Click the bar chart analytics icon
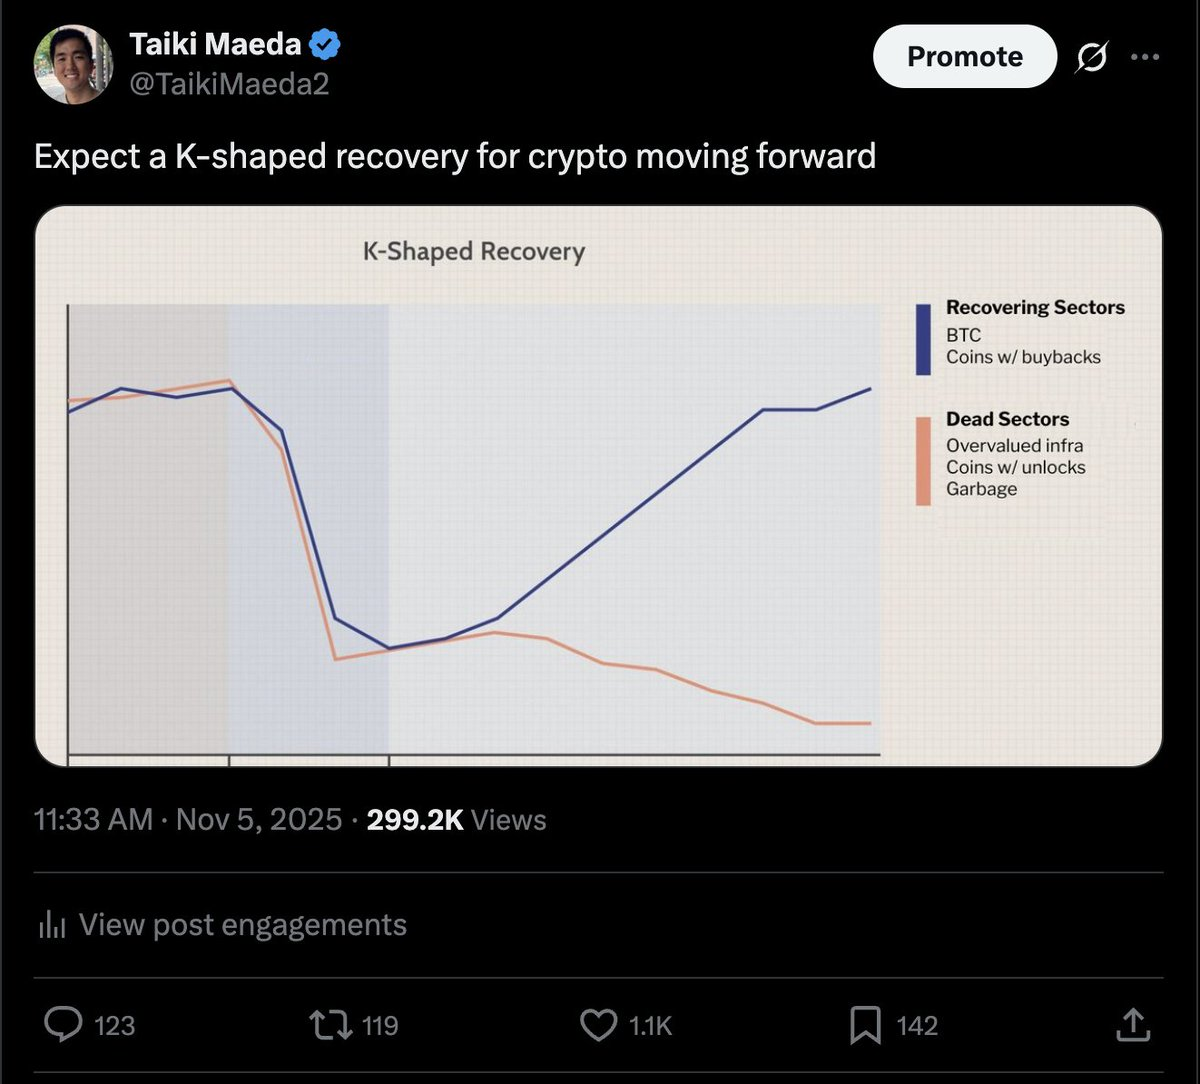The height and width of the screenshot is (1084, 1200). tap(51, 925)
